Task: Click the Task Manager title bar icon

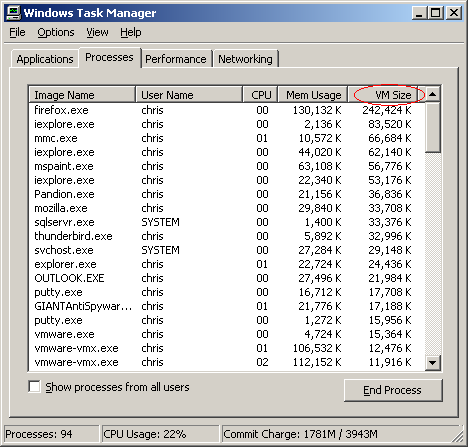Action: click(x=14, y=13)
